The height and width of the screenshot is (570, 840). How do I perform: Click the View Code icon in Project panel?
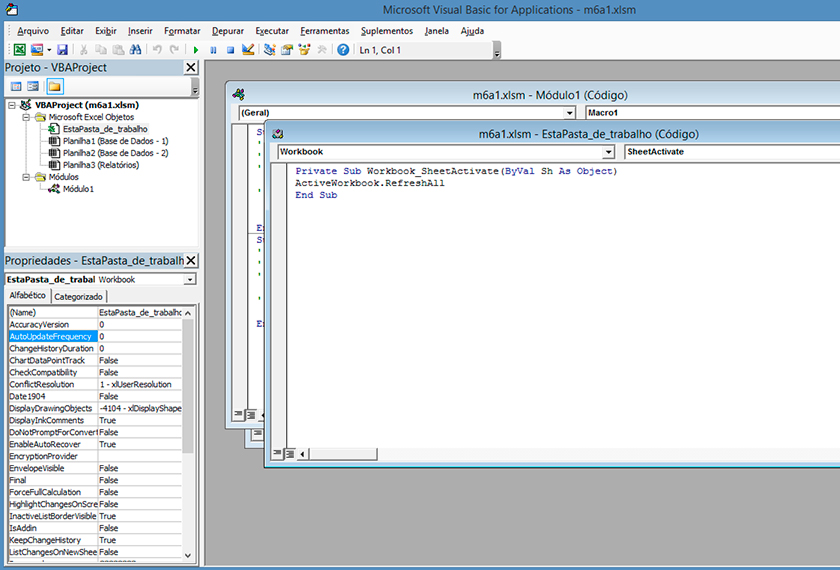(x=16, y=86)
